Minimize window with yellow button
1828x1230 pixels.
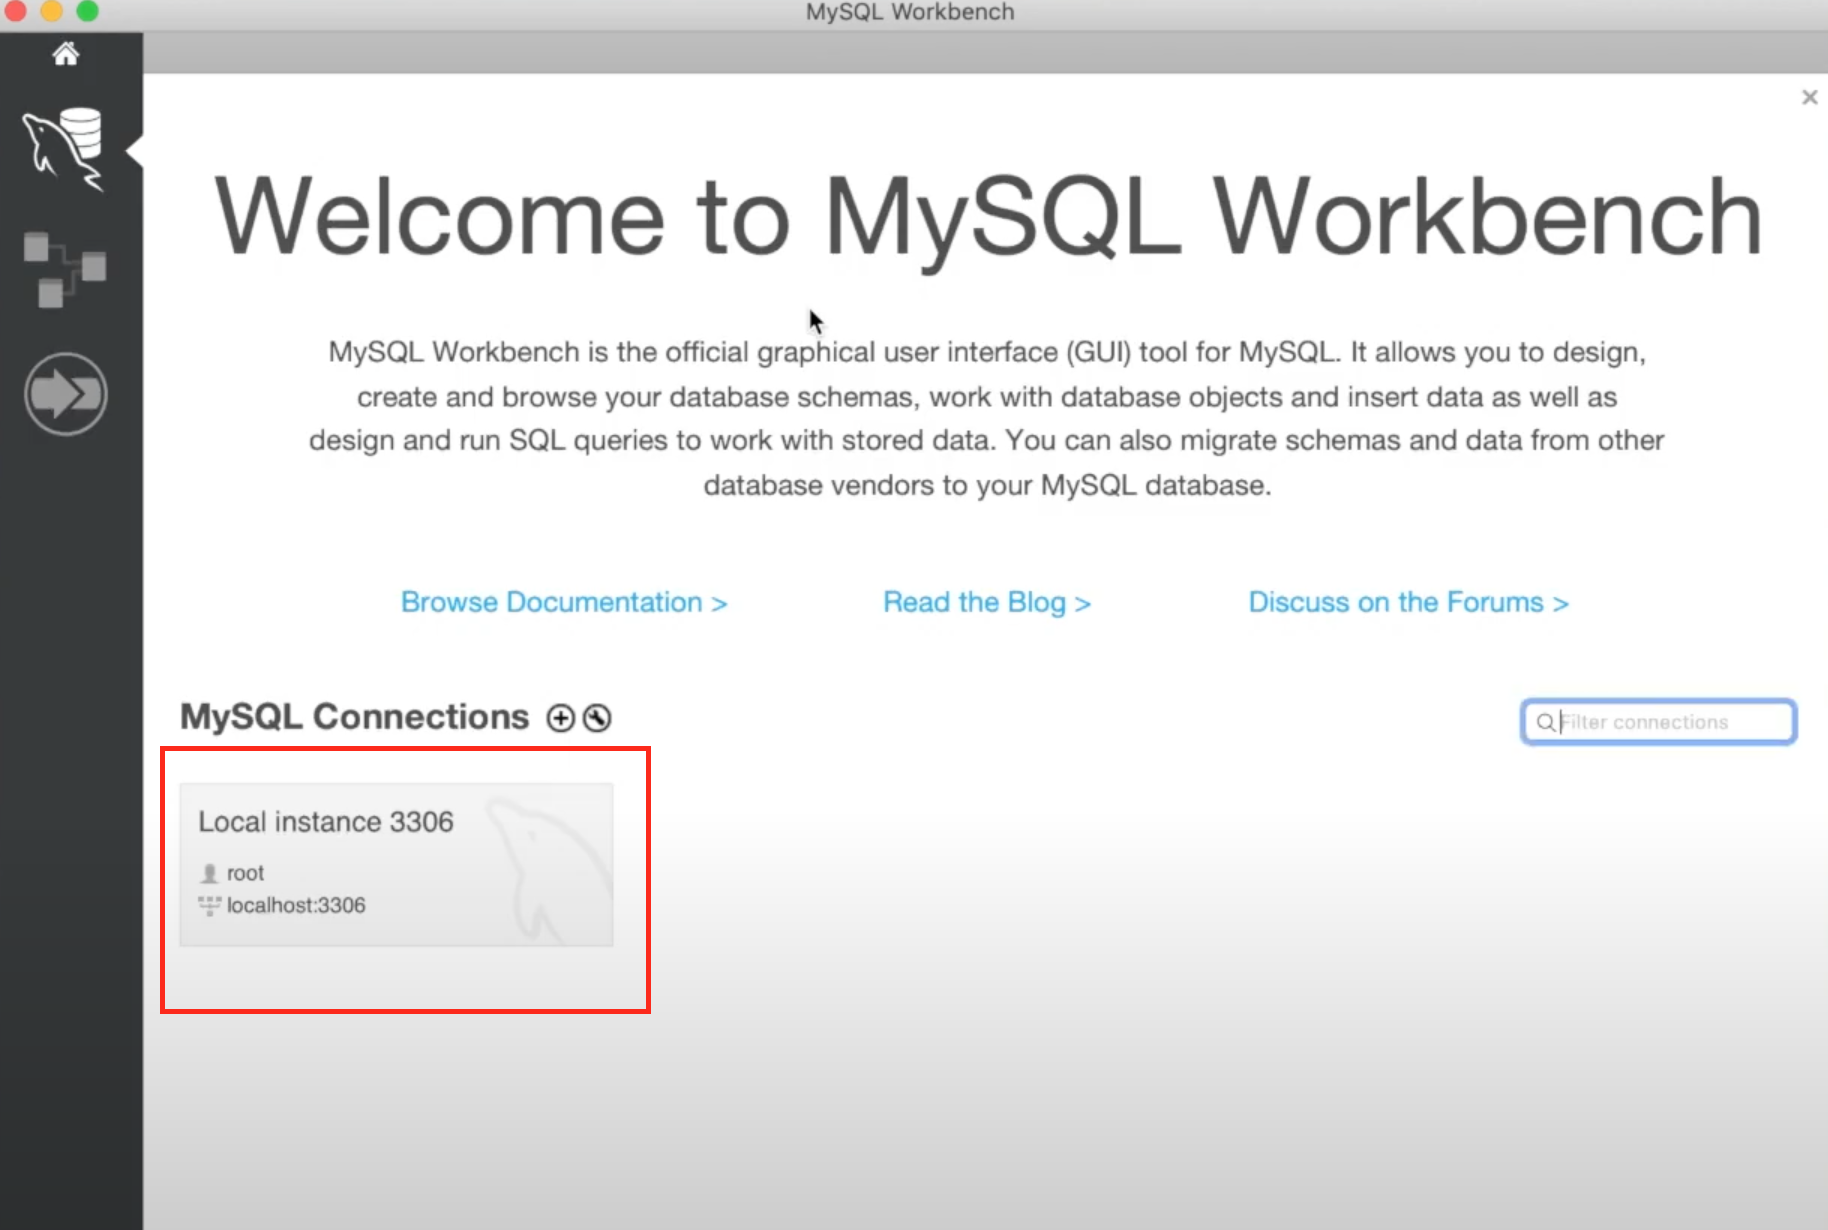click(x=52, y=11)
